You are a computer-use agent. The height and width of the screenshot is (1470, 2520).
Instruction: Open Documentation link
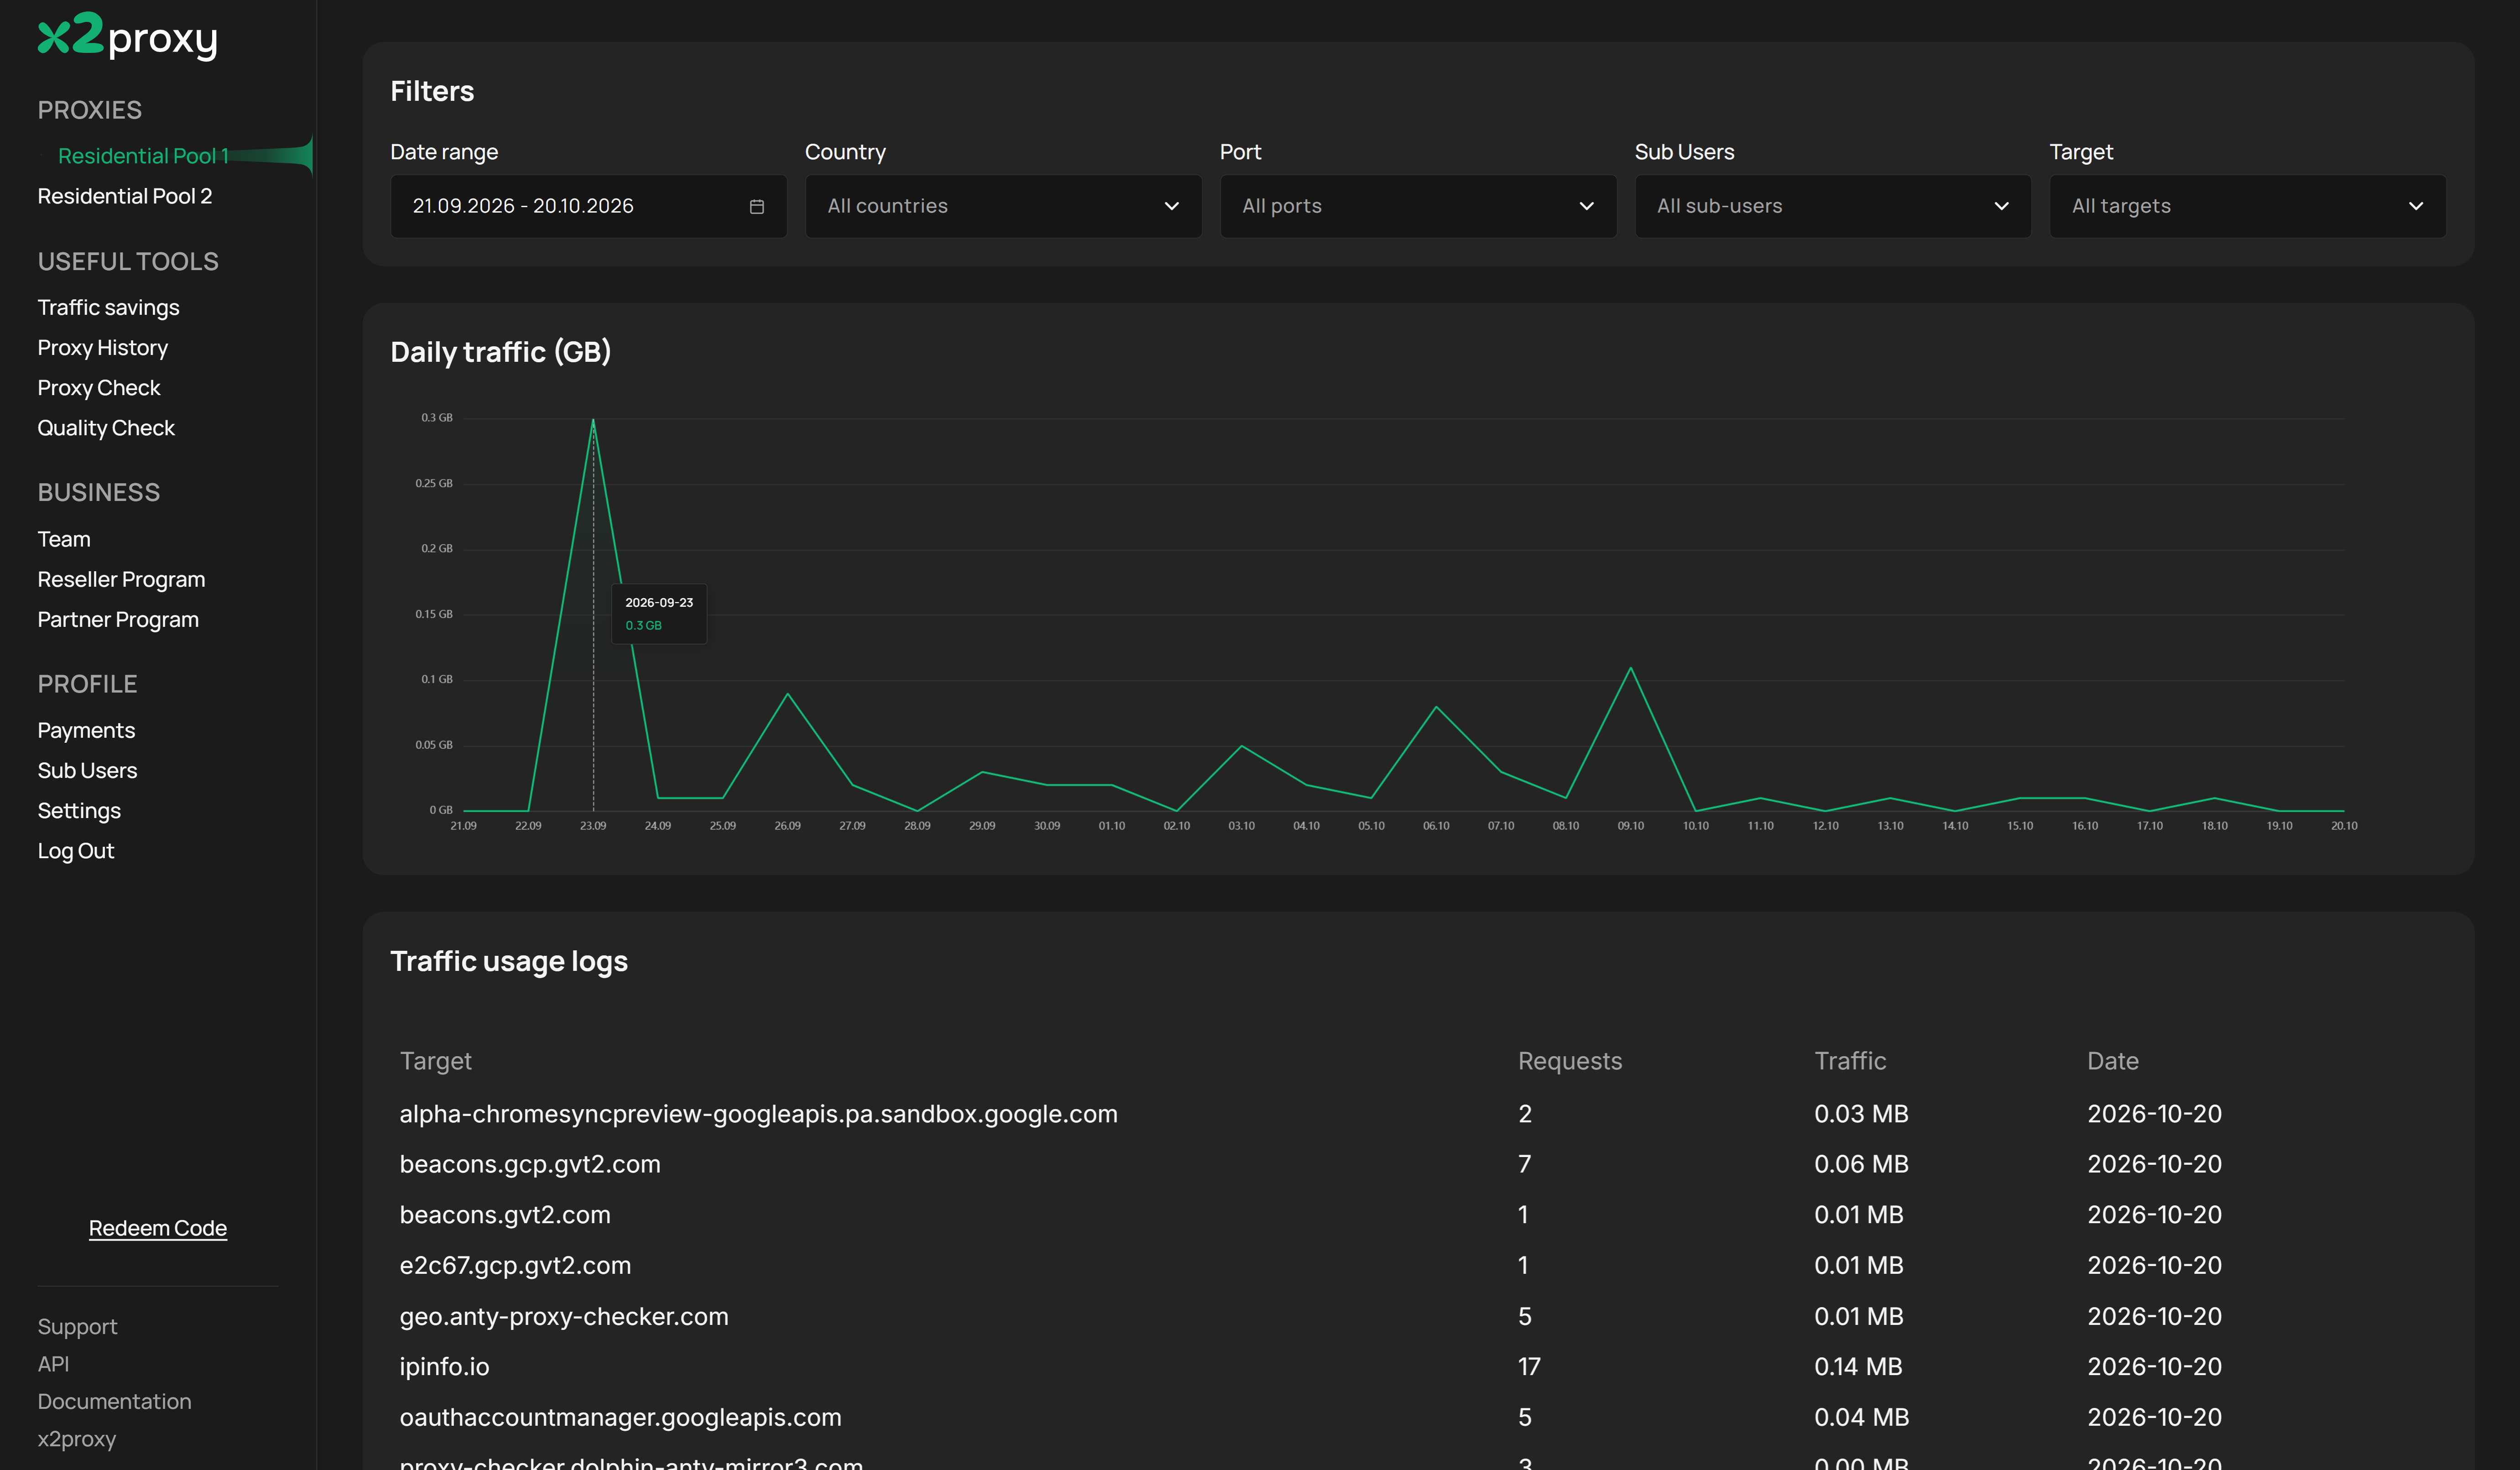click(114, 1401)
